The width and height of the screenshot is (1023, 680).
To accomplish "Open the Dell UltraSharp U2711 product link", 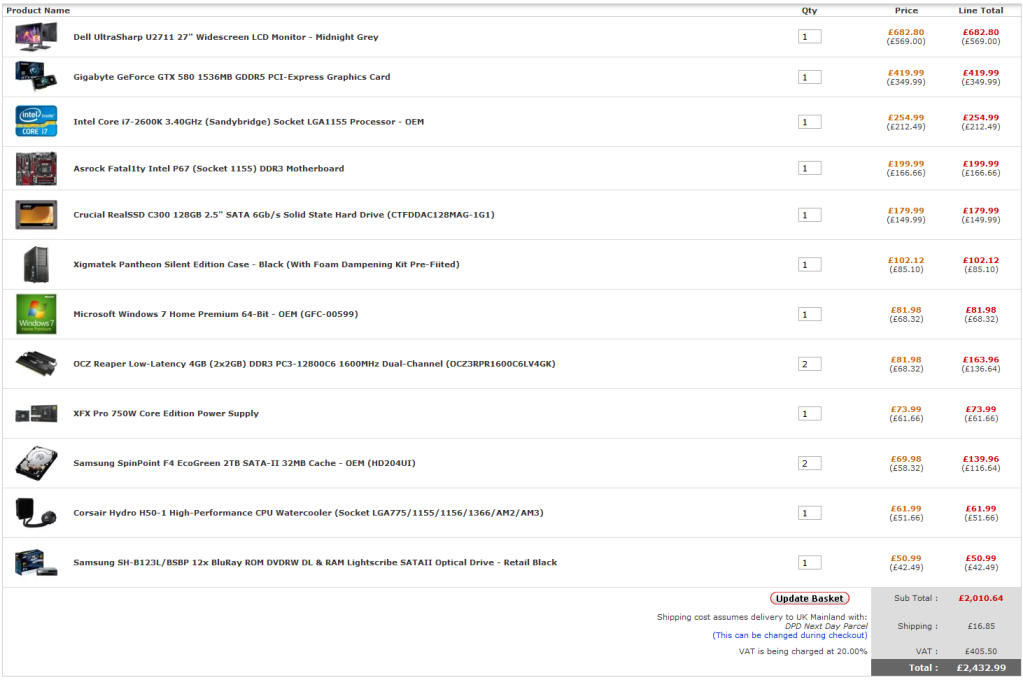I will (225, 37).
